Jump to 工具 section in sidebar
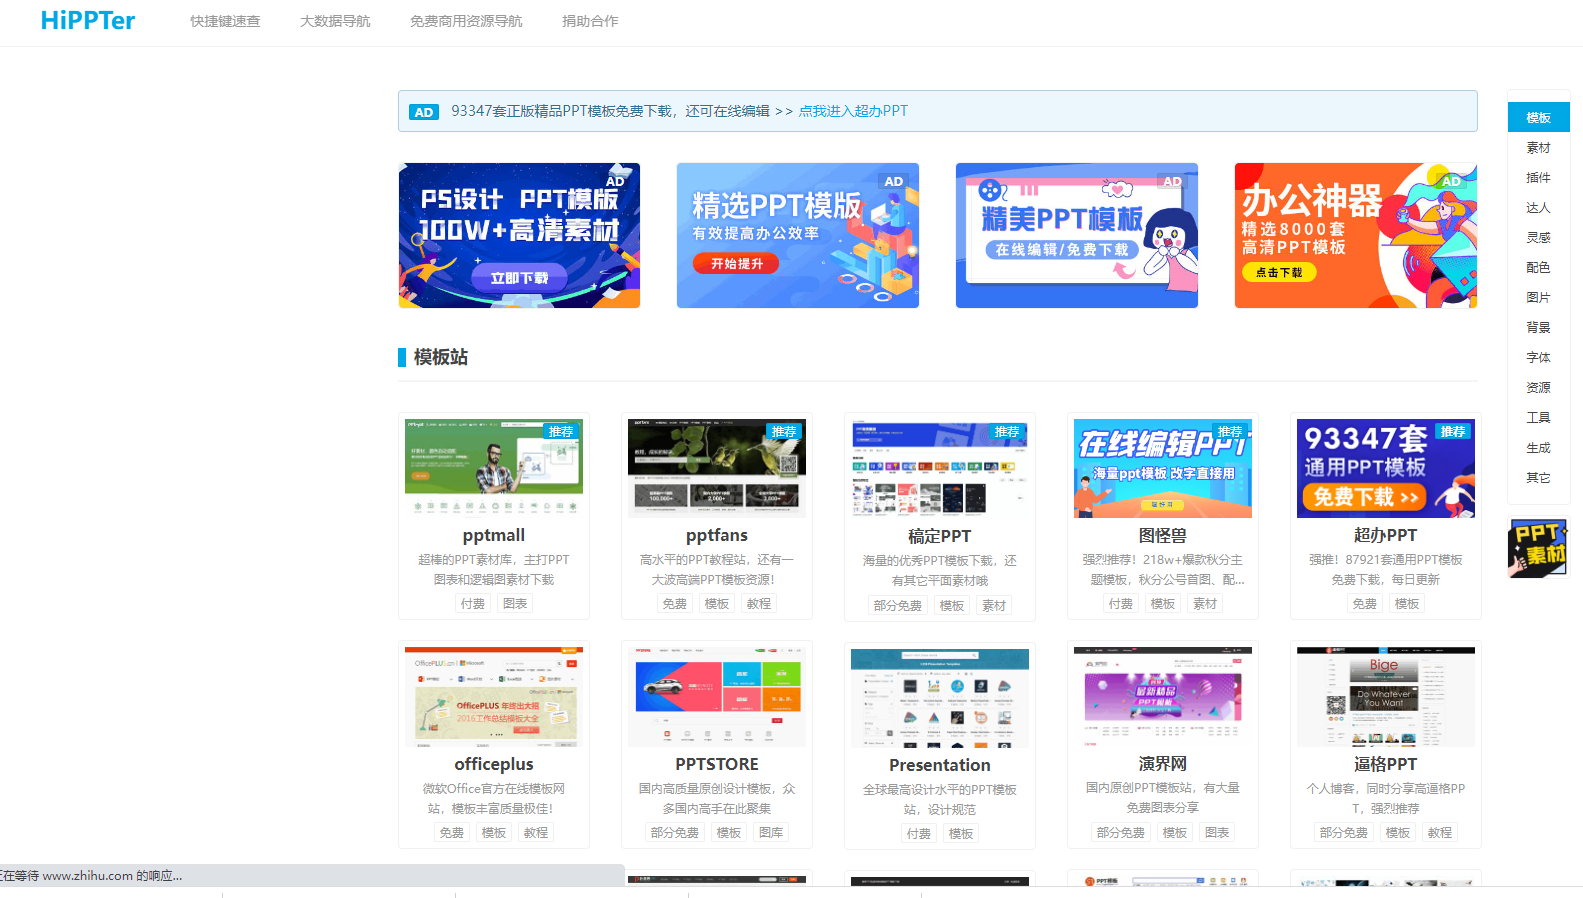The width and height of the screenshot is (1583, 898). (x=1538, y=418)
